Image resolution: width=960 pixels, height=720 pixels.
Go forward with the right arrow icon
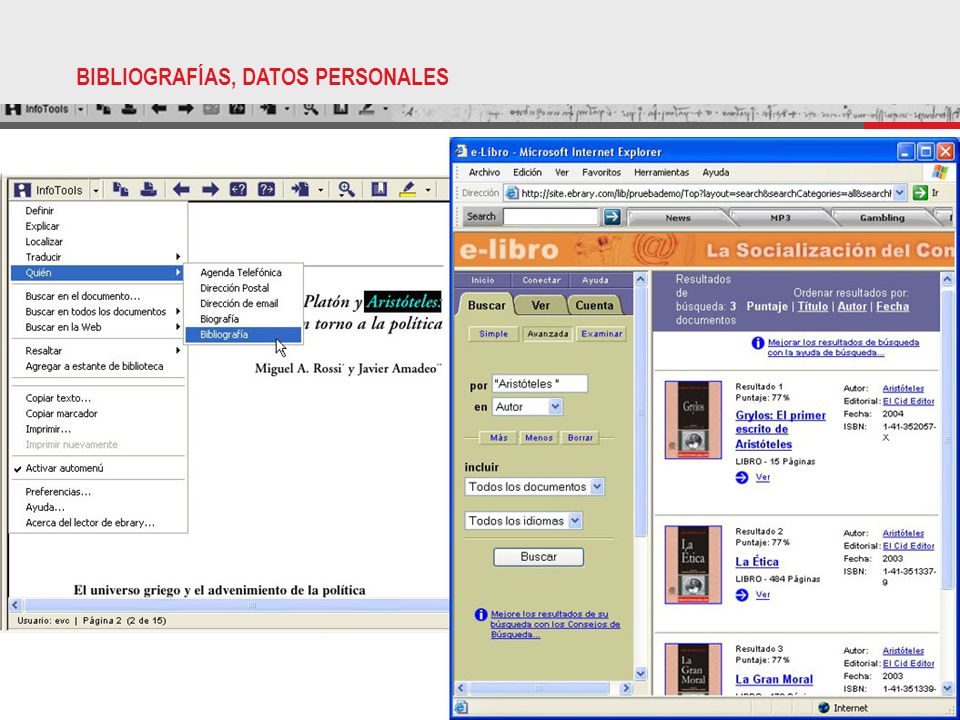click(210, 190)
